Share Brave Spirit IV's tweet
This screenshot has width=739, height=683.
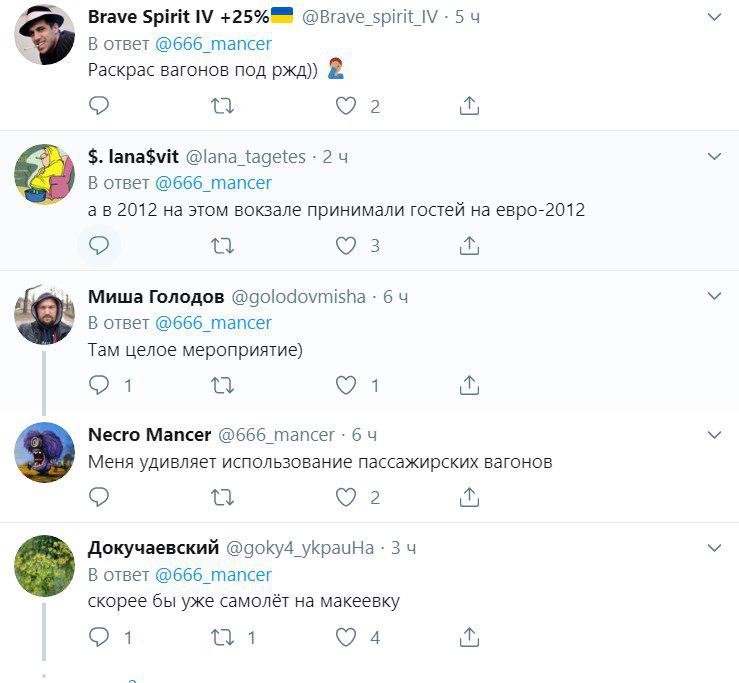point(469,105)
